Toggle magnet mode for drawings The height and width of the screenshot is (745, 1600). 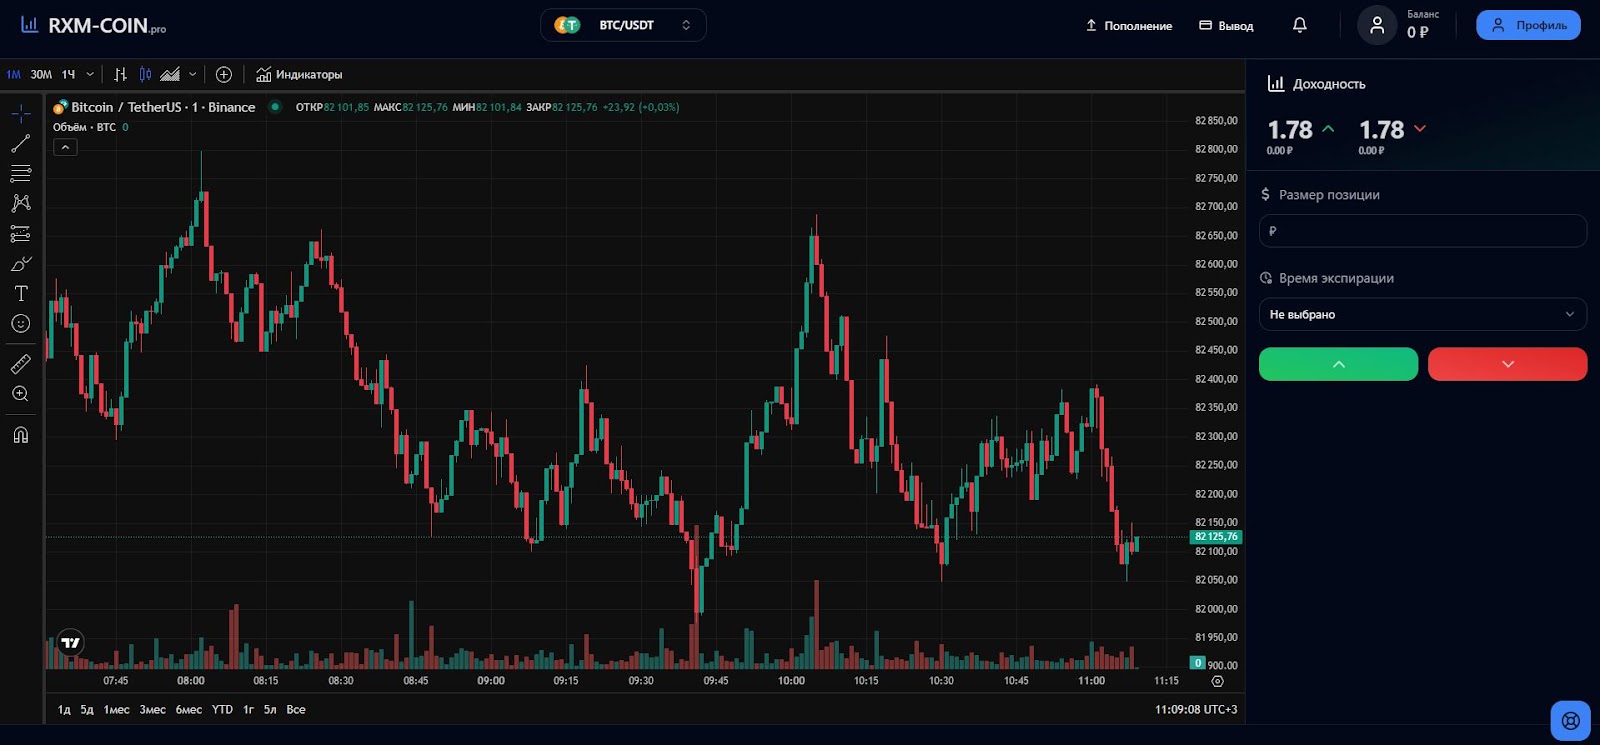click(x=20, y=435)
